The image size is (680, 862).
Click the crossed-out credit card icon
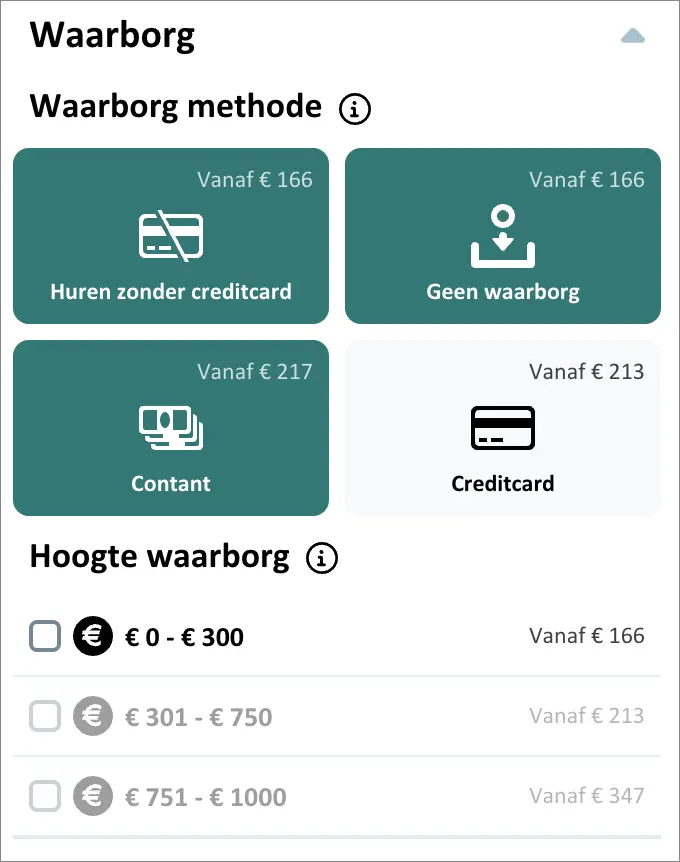(x=170, y=237)
